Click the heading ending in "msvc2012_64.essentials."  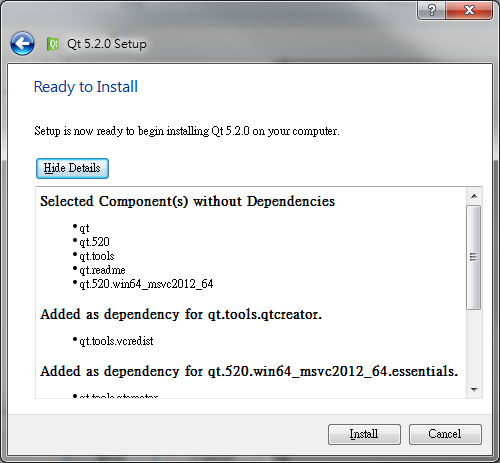tap(249, 371)
